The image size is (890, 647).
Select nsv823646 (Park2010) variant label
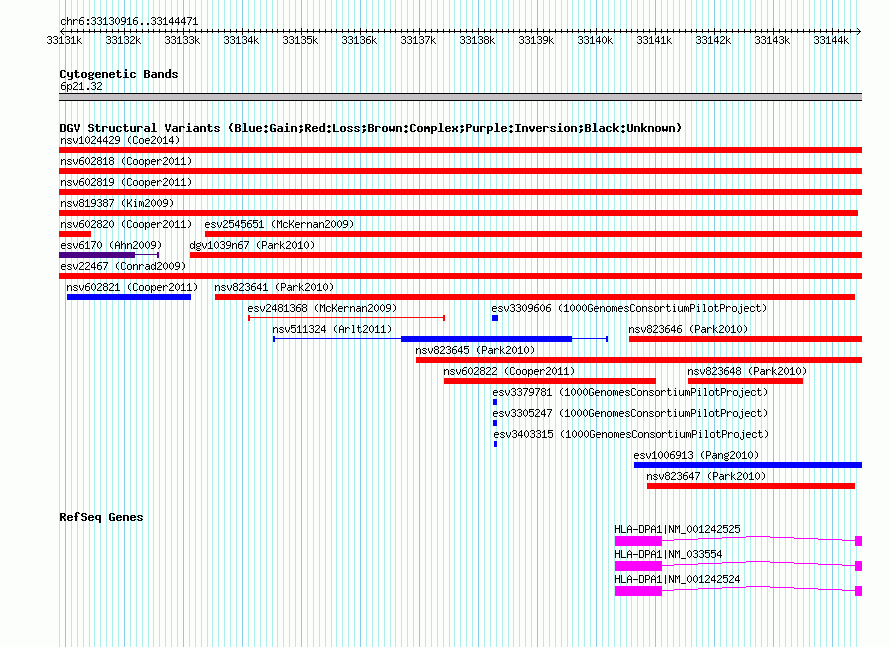688,329
